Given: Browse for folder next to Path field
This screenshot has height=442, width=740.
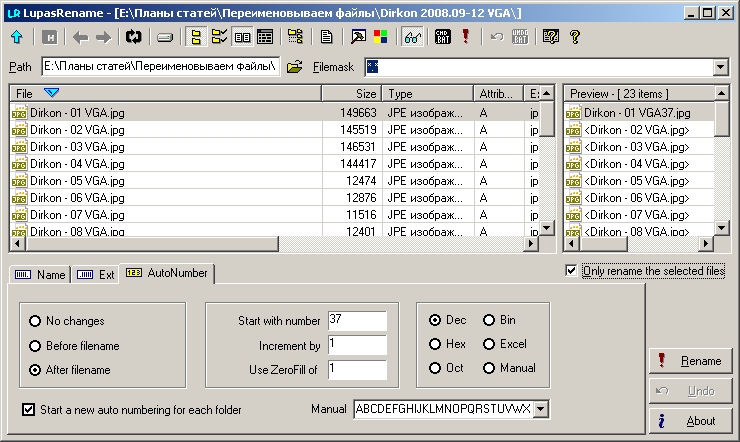Looking at the screenshot, I should pos(294,67).
